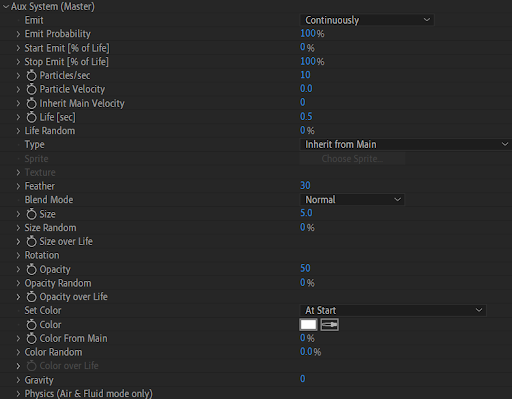The height and width of the screenshot is (399, 512).
Task: Click the Opacity stopwatch icon
Action: click(31, 269)
